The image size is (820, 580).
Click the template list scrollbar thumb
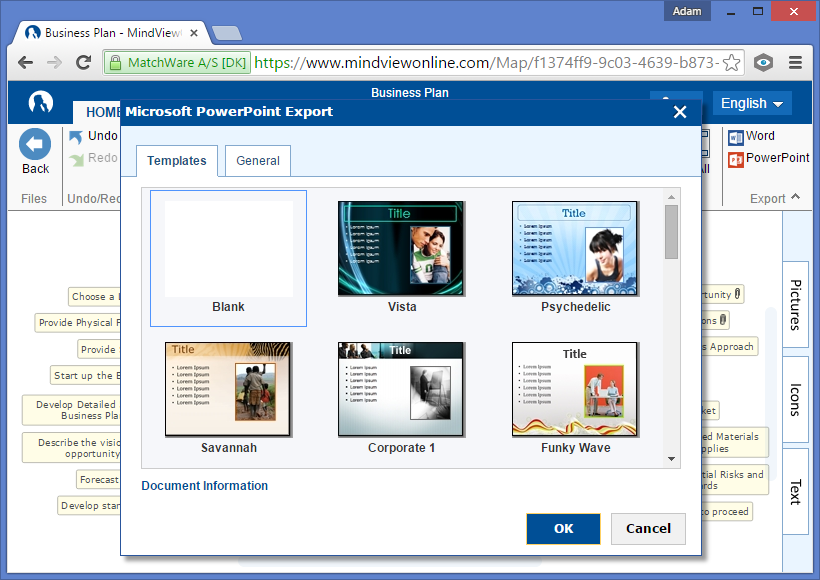[x=671, y=232]
